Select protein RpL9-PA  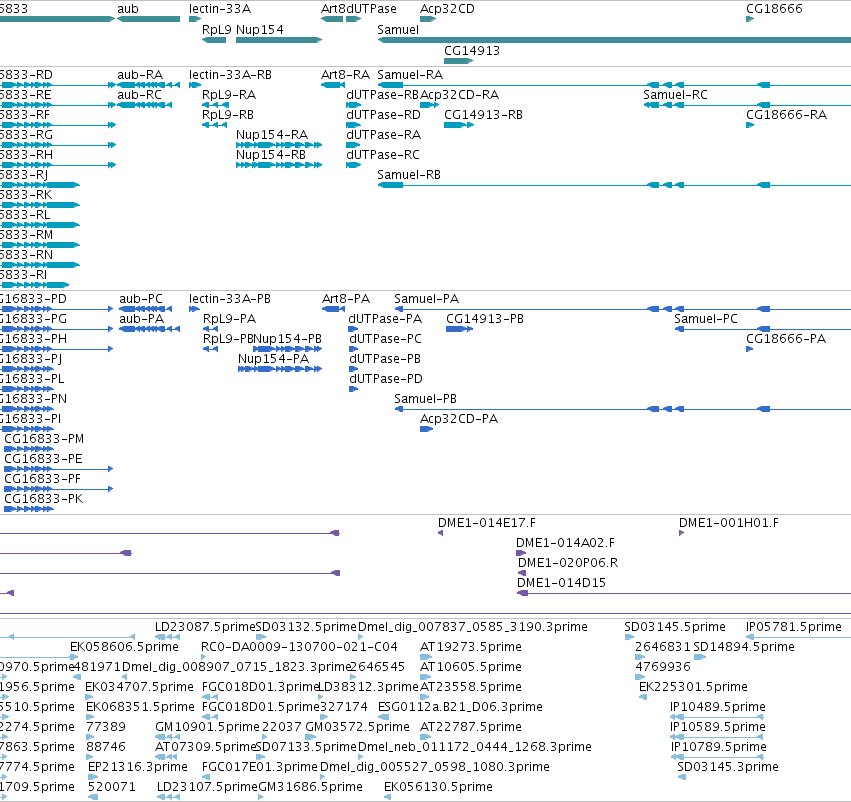[229, 319]
